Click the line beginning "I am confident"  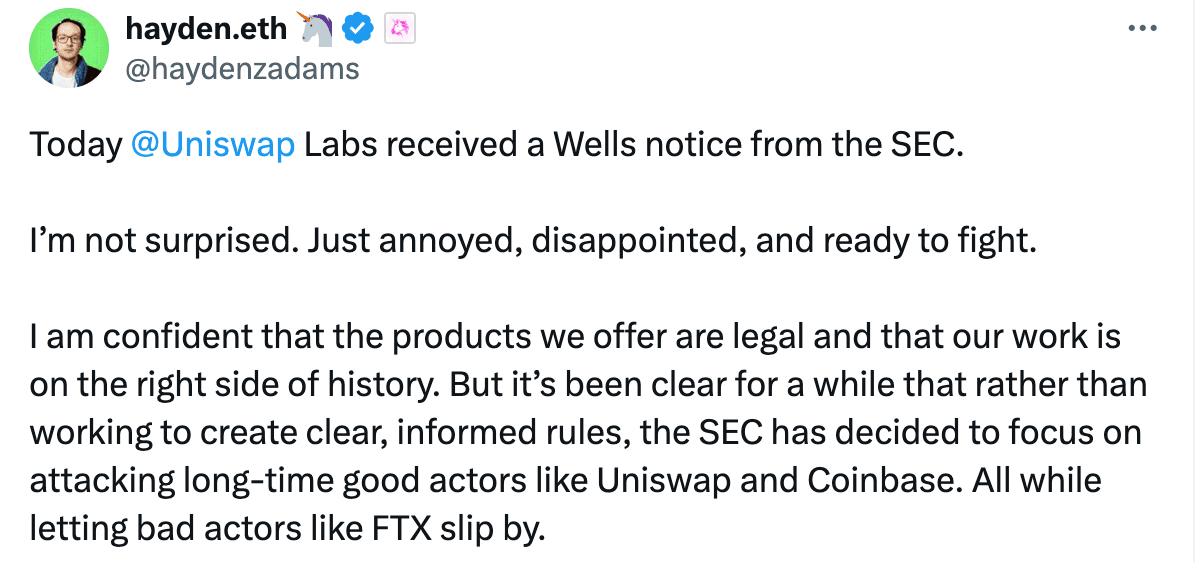[575, 338]
